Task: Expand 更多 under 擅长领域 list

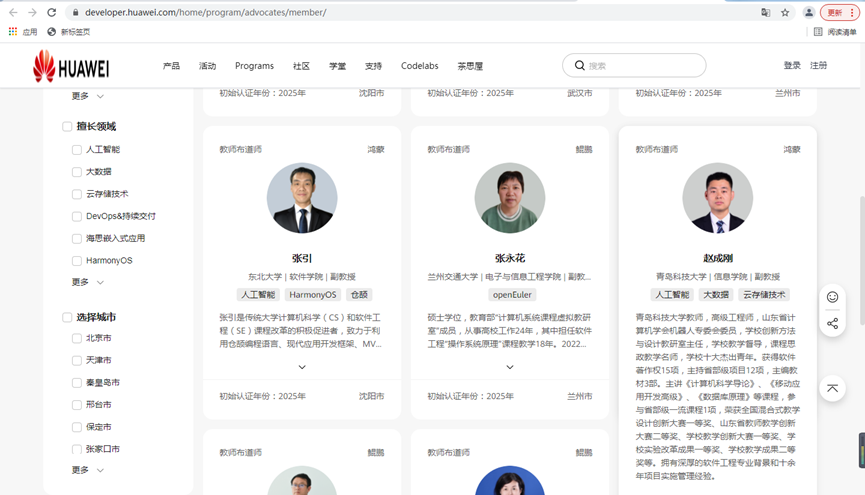Action: pos(87,282)
